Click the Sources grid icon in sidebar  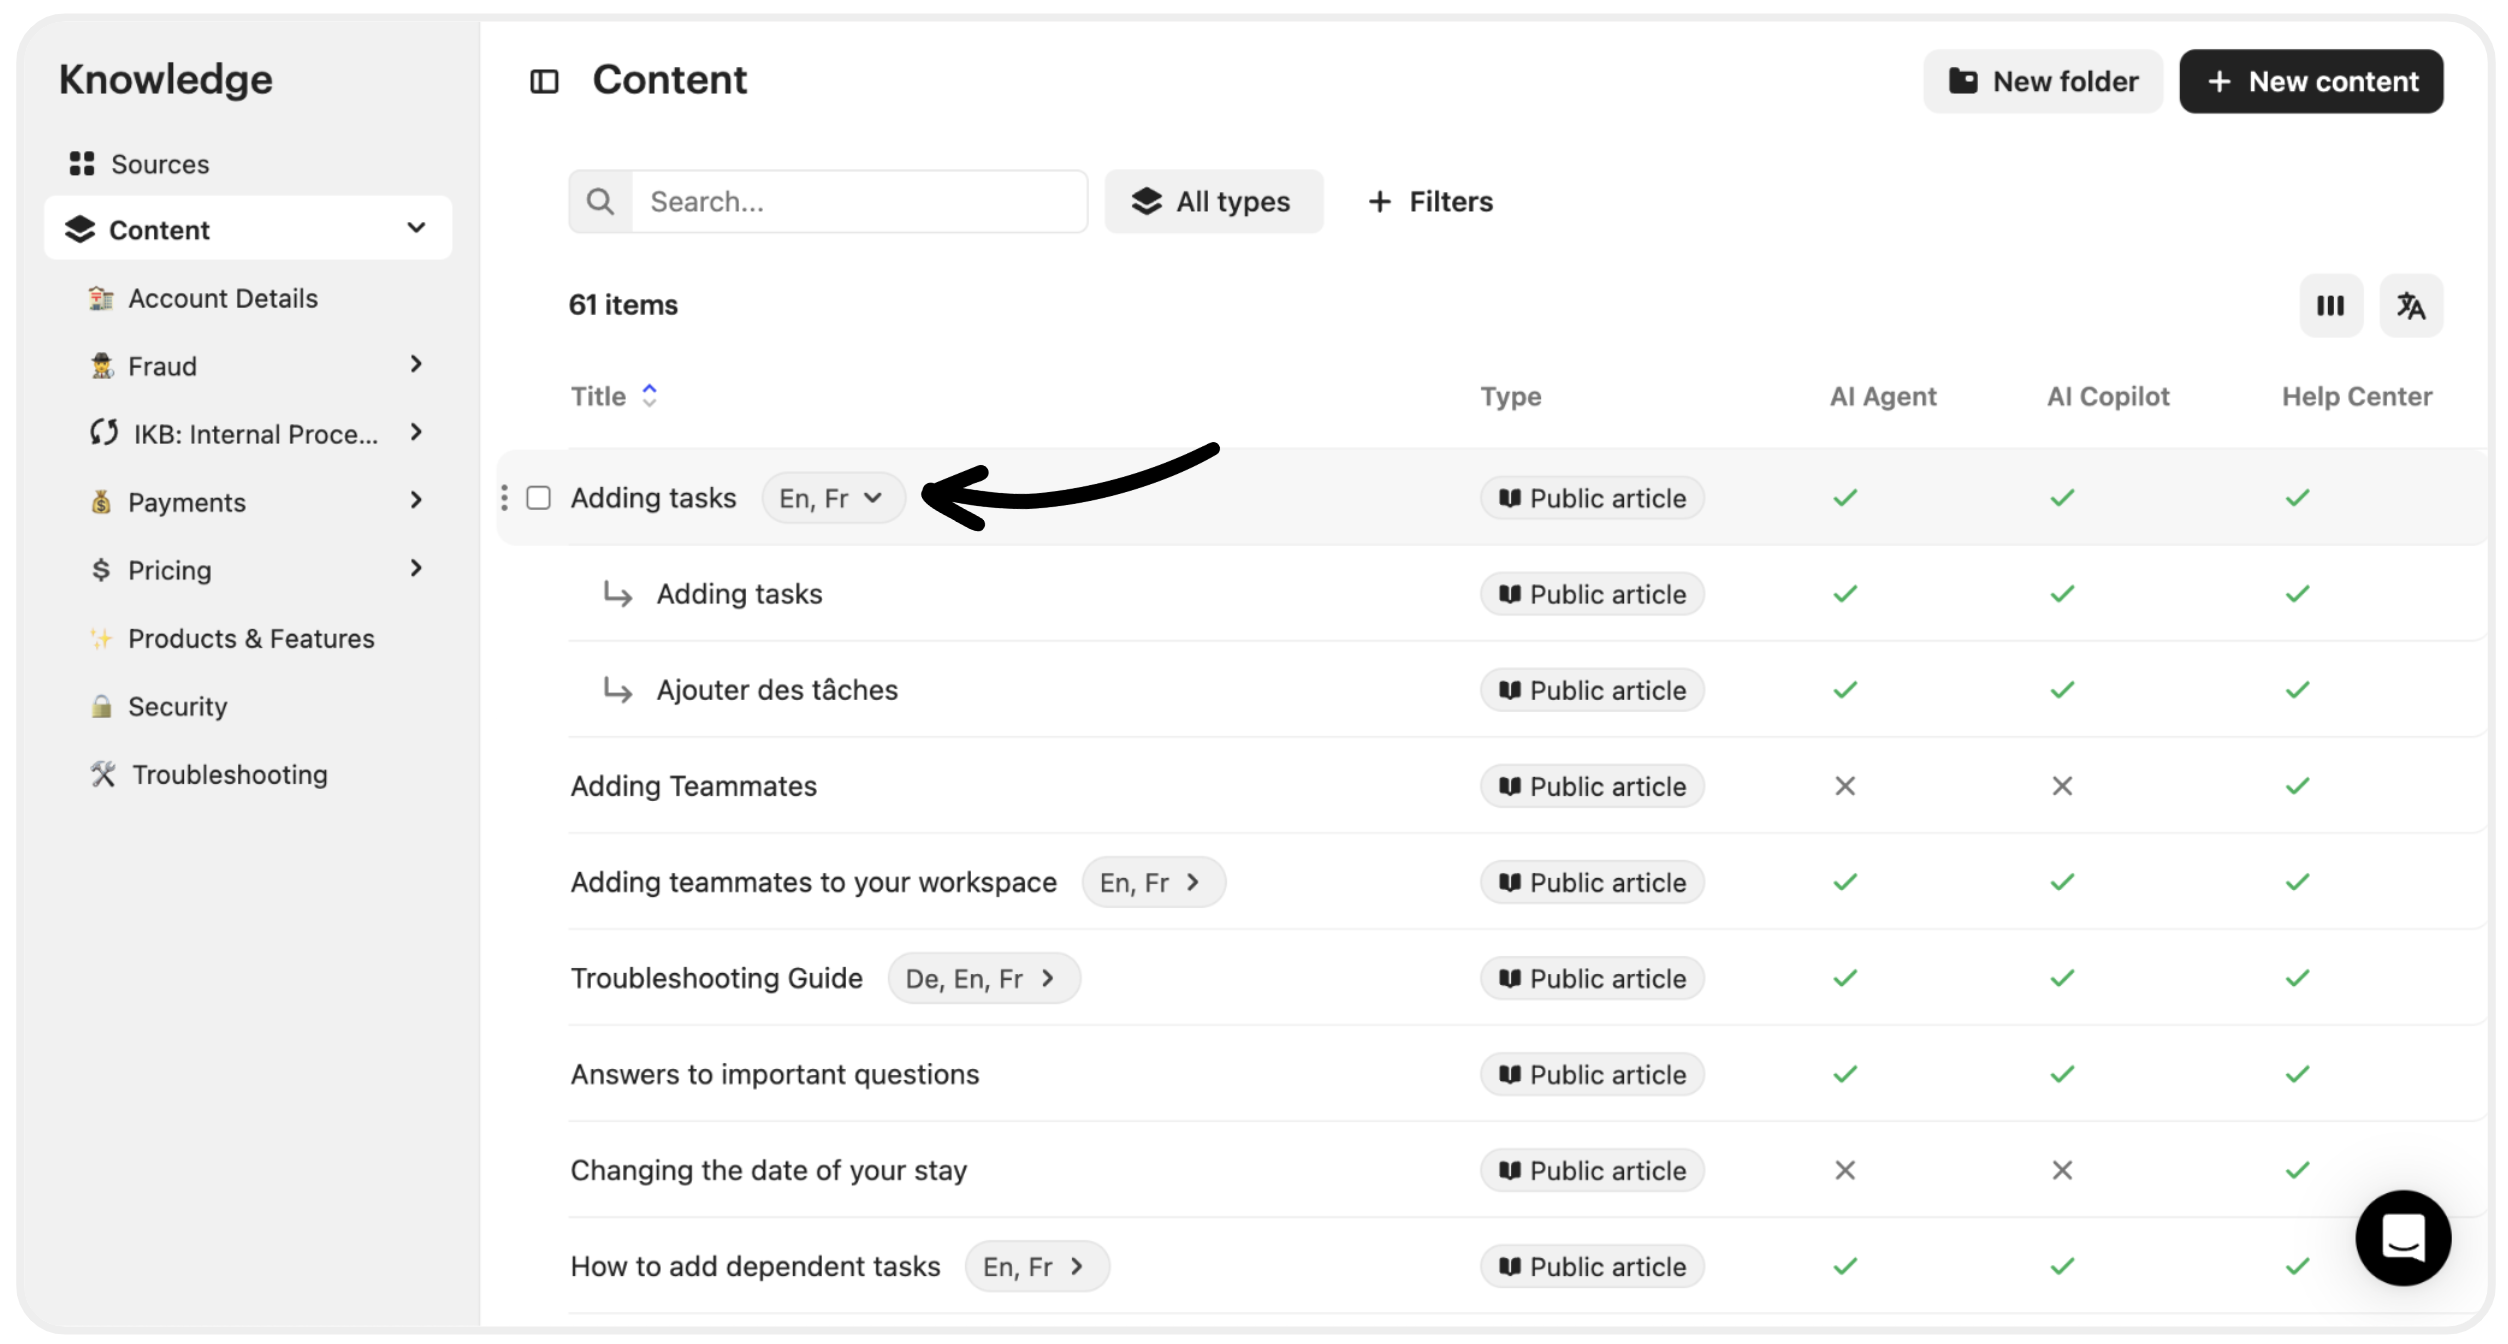82,164
